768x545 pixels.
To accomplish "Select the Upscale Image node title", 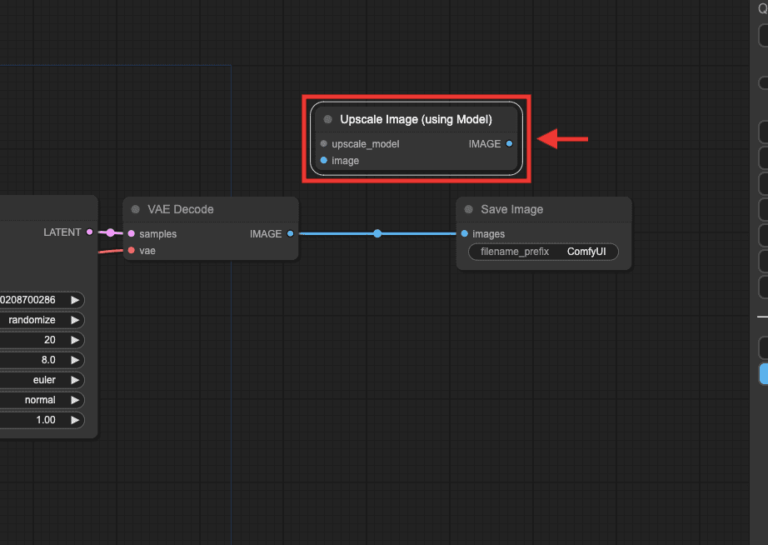I will [x=415, y=120].
